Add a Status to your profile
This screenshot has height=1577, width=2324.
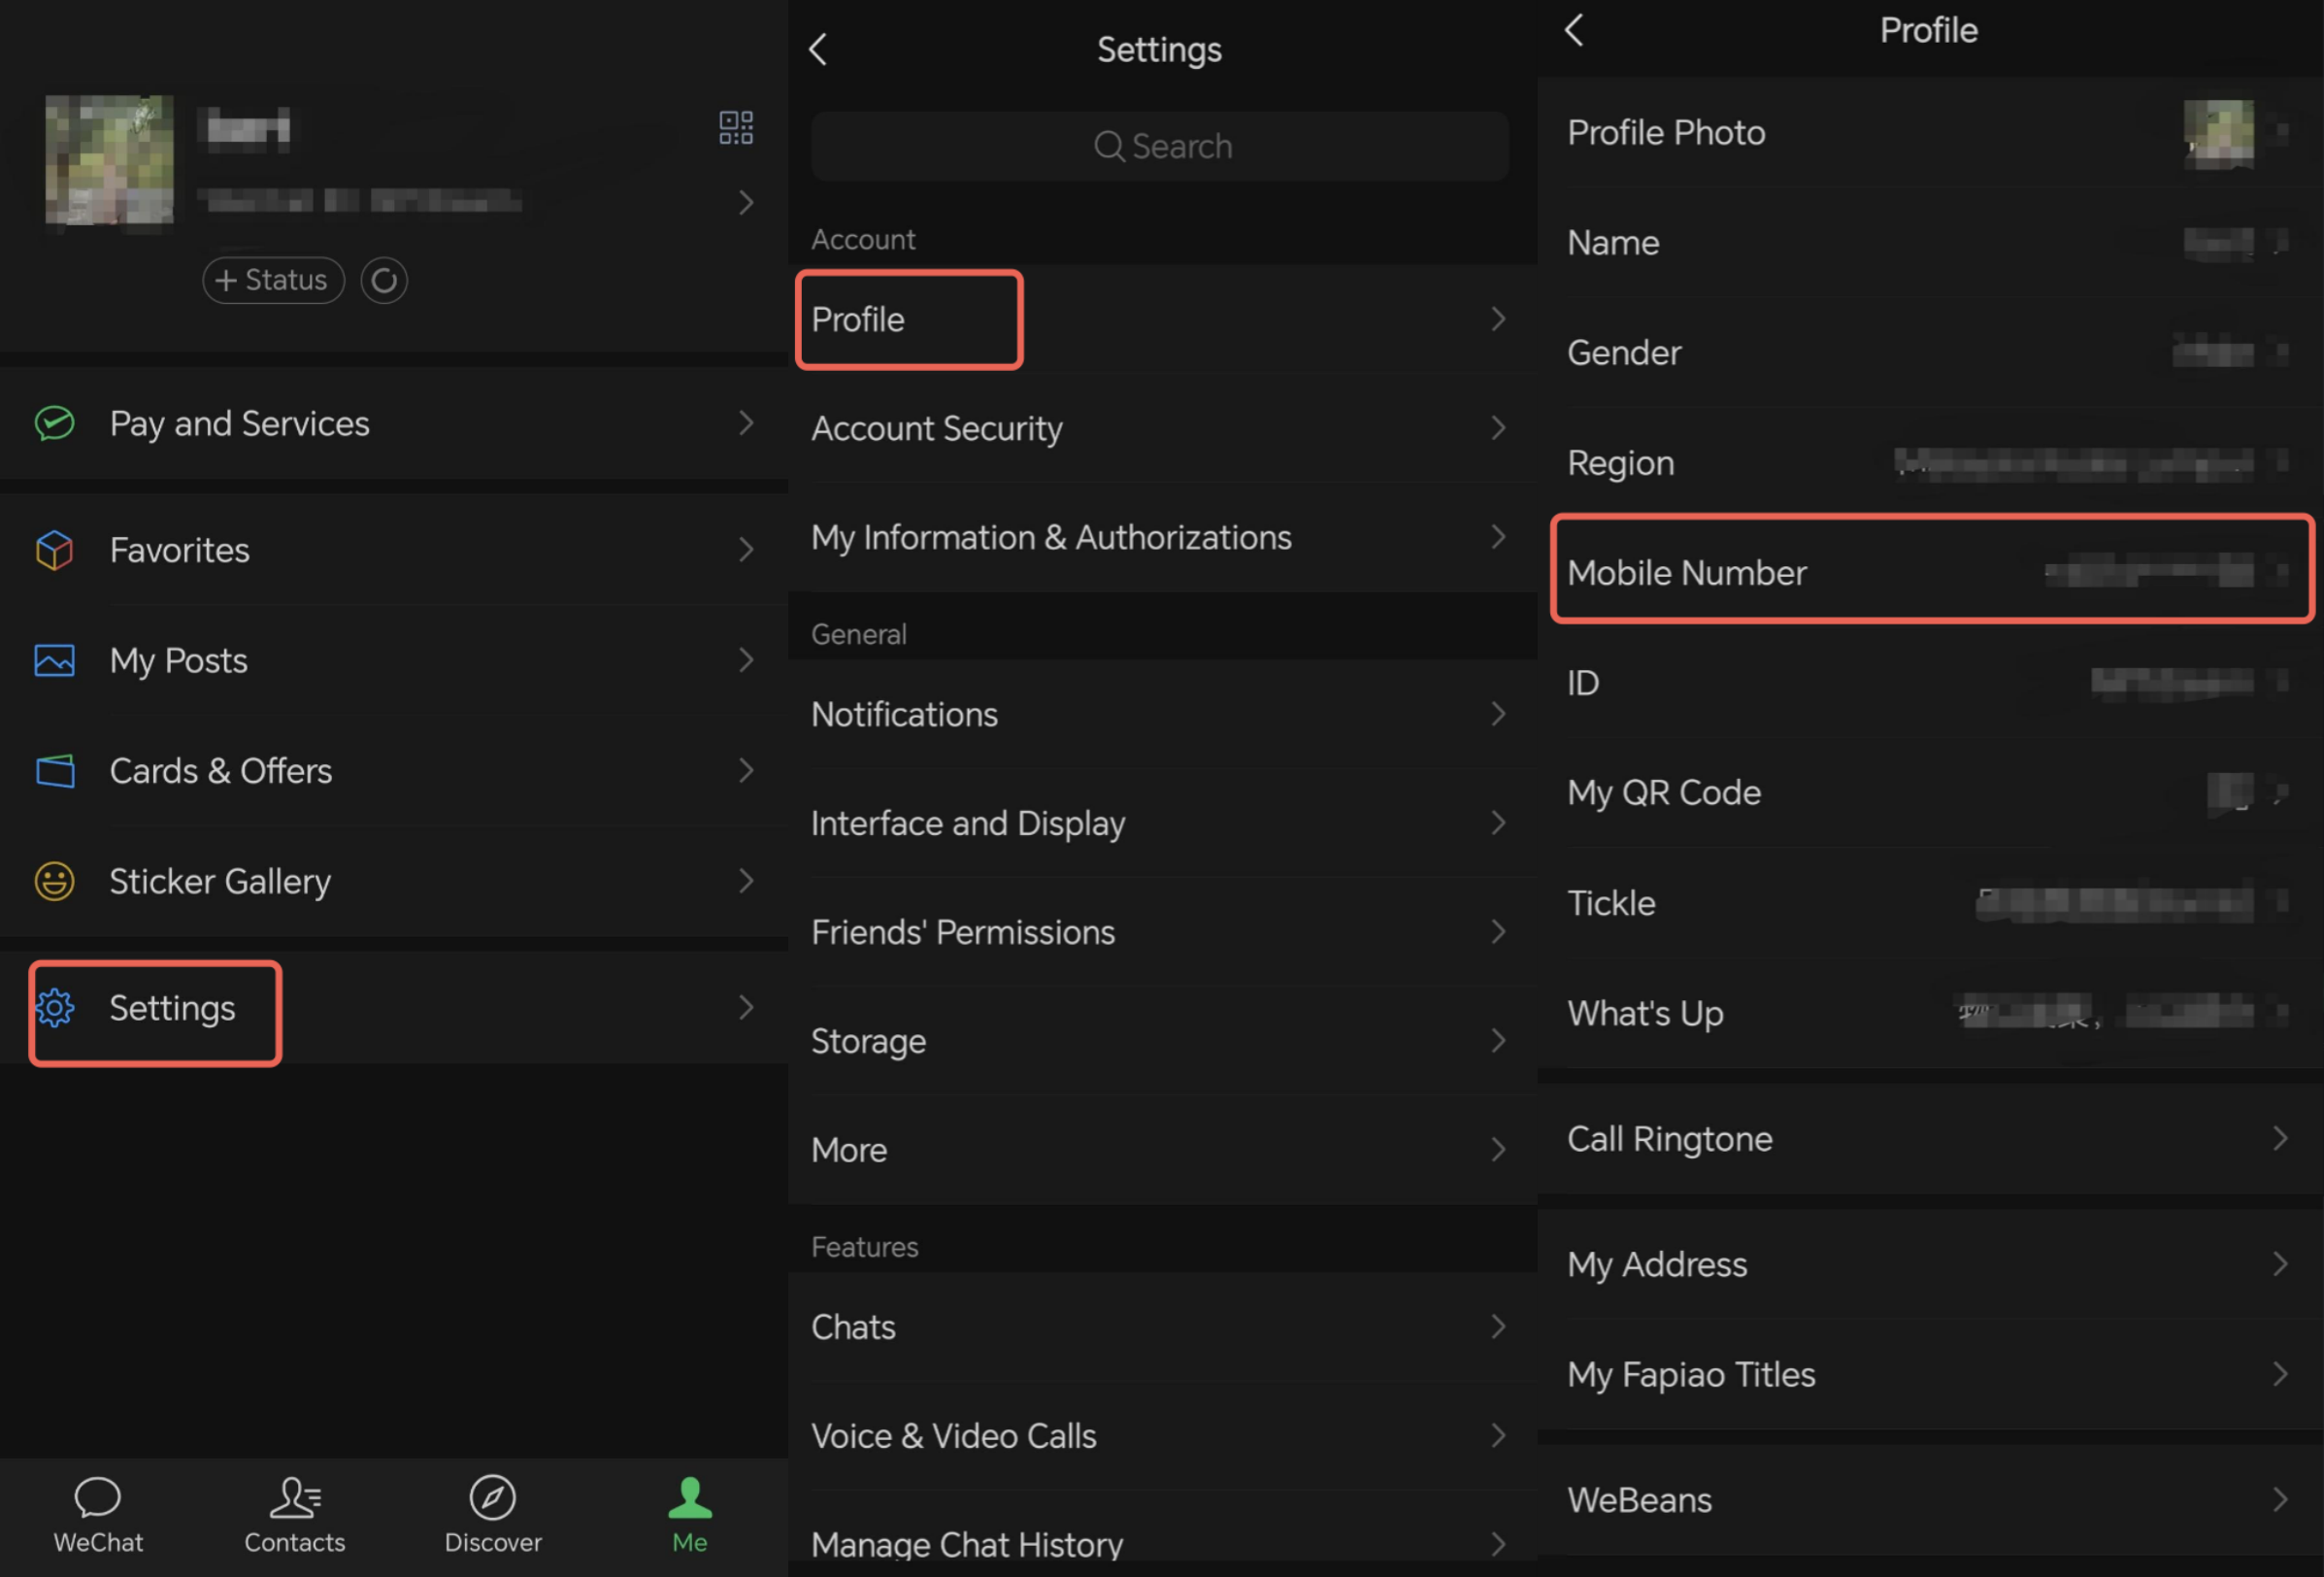273,280
